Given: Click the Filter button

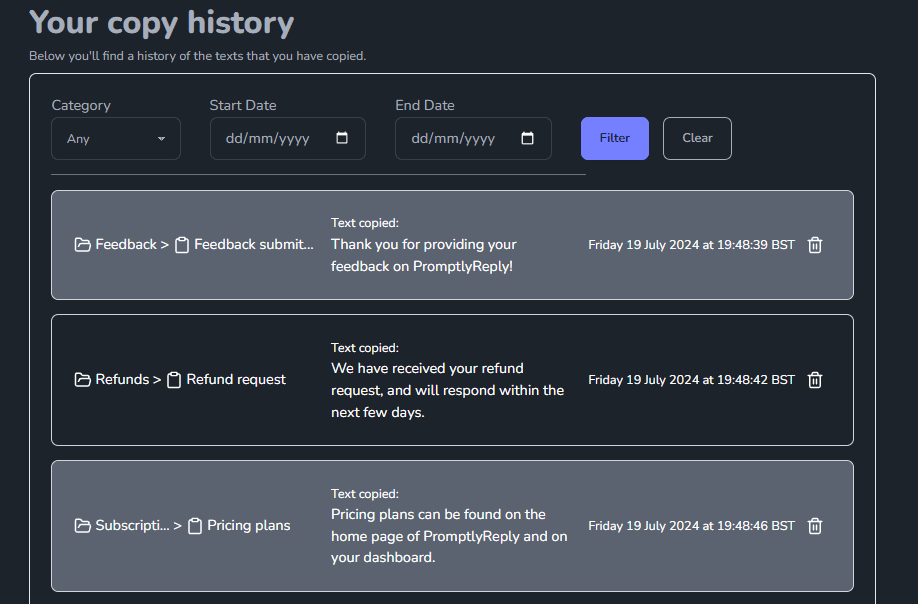Looking at the screenshot, I should click(x=615, y=138).
